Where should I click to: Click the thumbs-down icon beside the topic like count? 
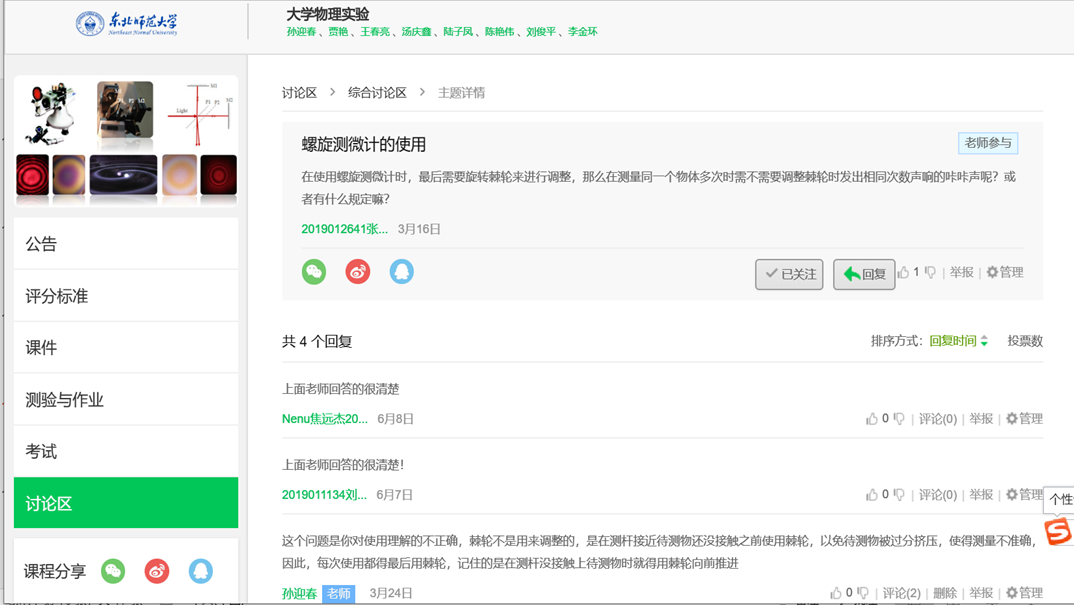click(x=931, y=272)
